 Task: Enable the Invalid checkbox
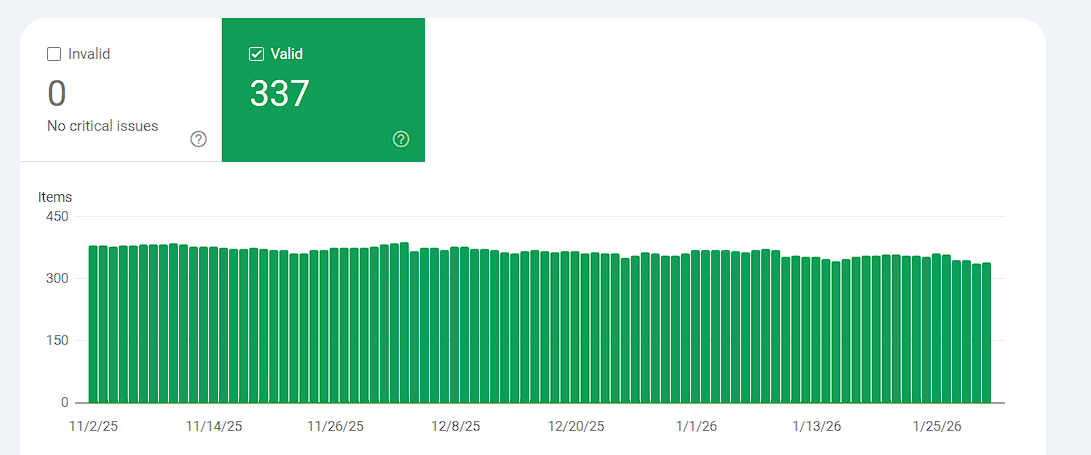click(x=54, y=54)
